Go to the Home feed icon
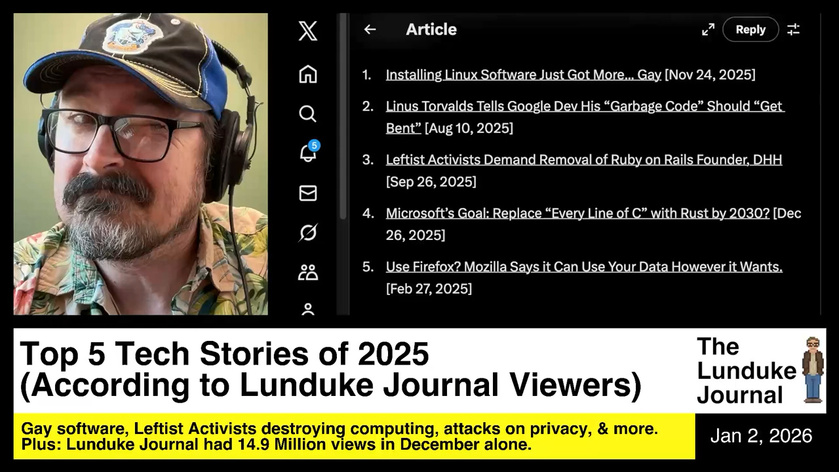The width and height of the screenshot is (839, 472). [x=308, y=74]
